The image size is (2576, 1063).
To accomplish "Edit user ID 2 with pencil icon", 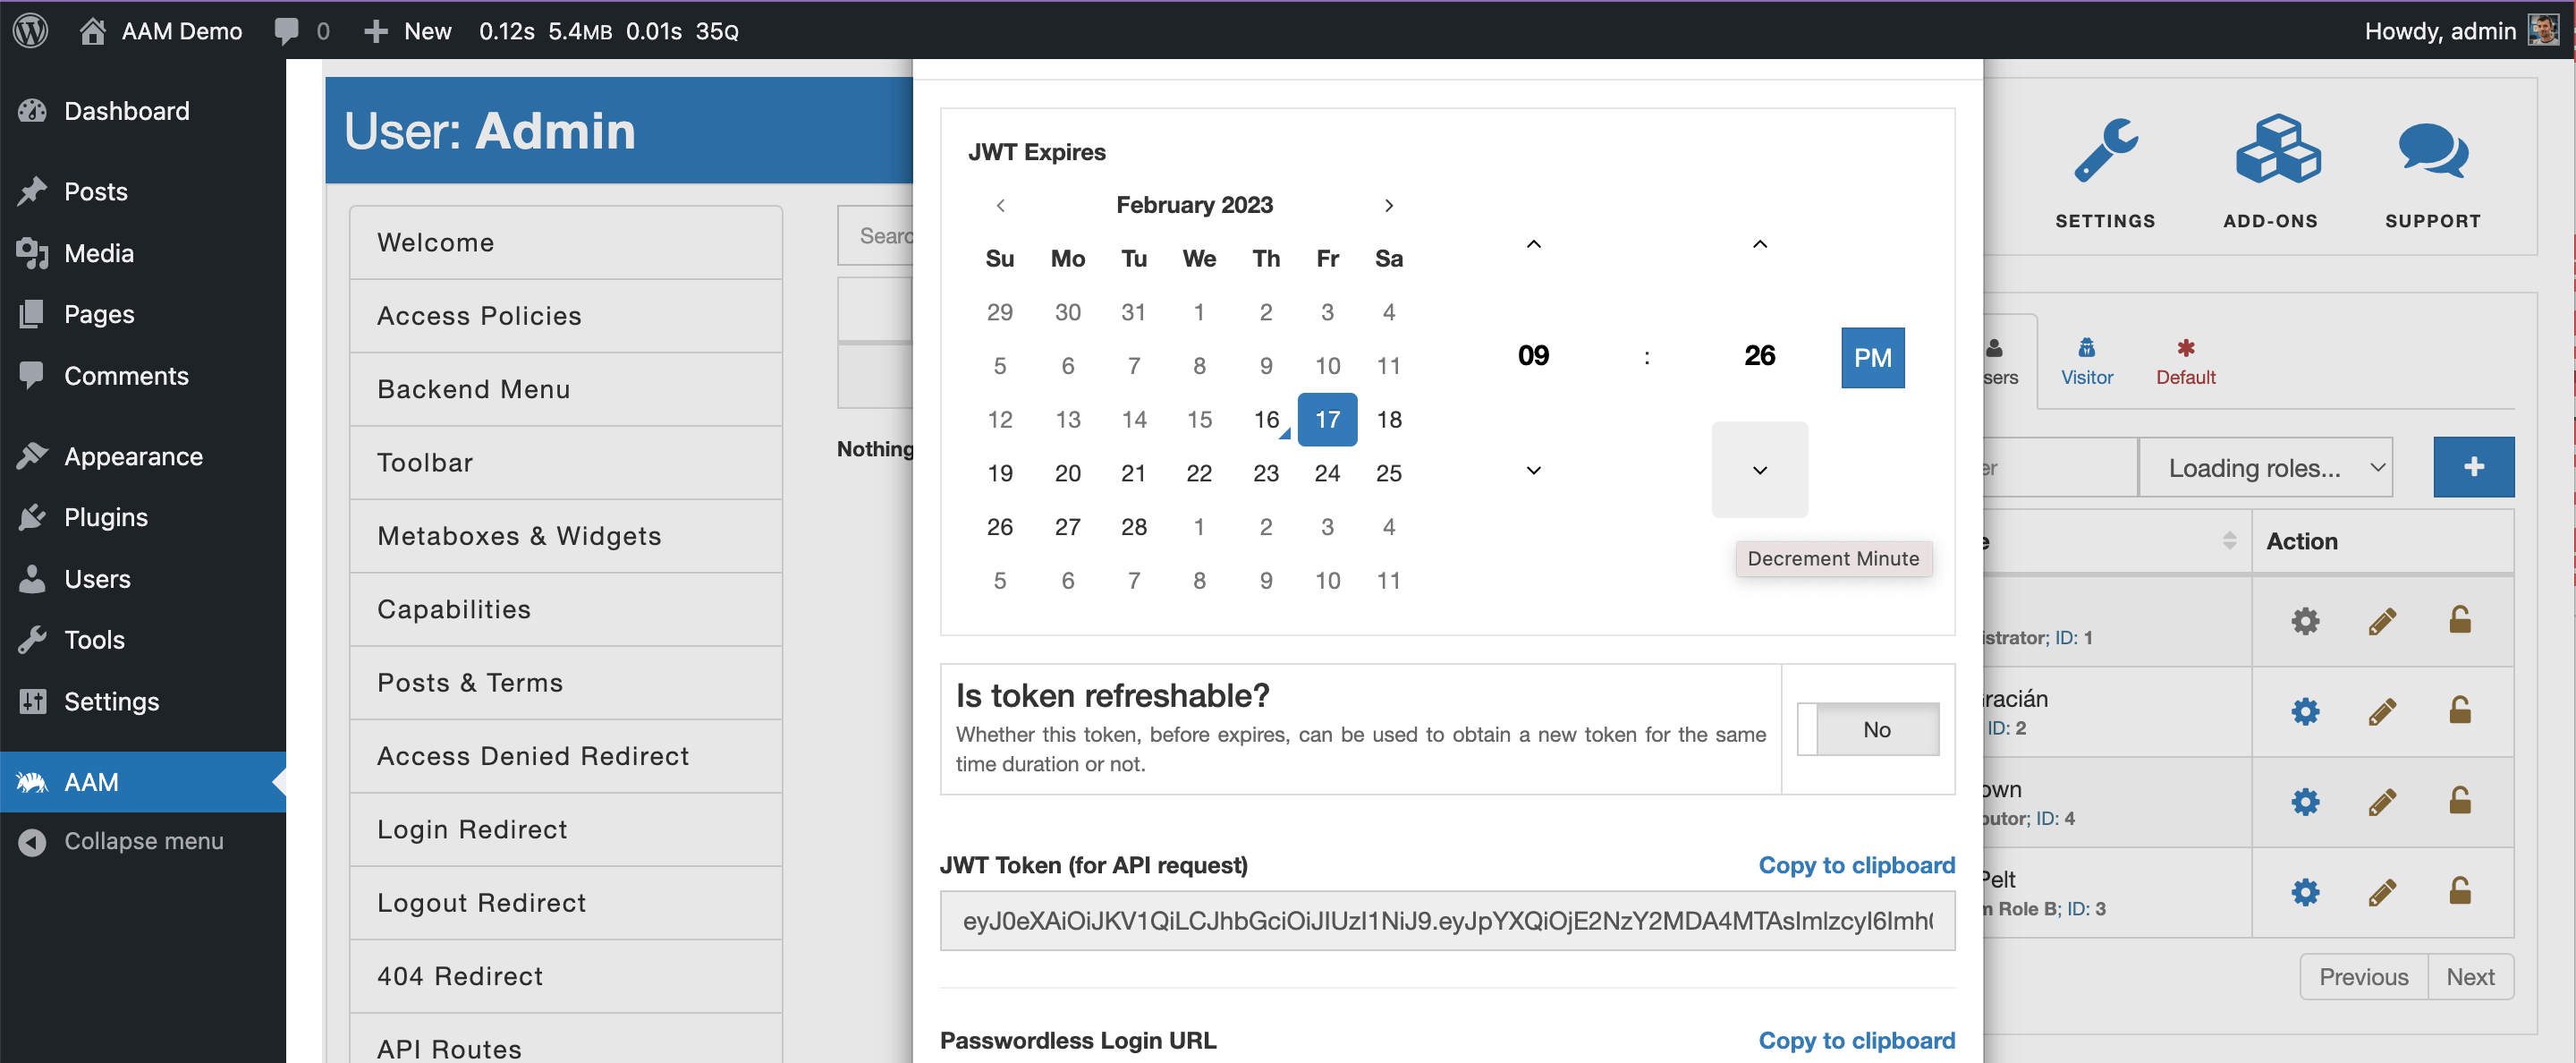I will tap(2382, 711).
